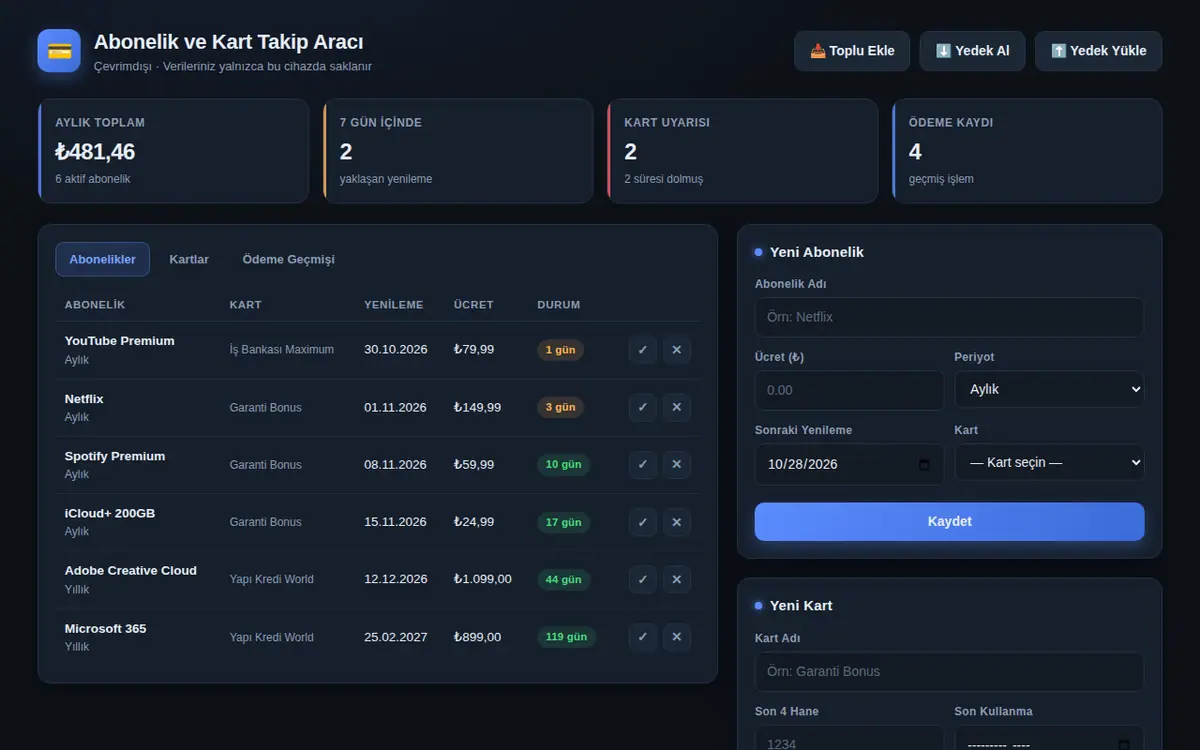Click the X icon for YouTube Premium
The width and height of the screenshot is (1200, 750).
pos(677,350)
